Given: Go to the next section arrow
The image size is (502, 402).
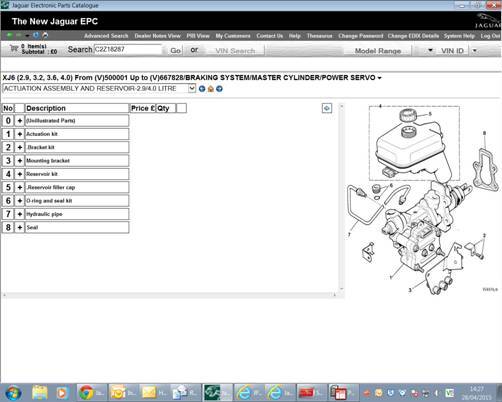Looking at the screenshot, I should click(219, 89).
